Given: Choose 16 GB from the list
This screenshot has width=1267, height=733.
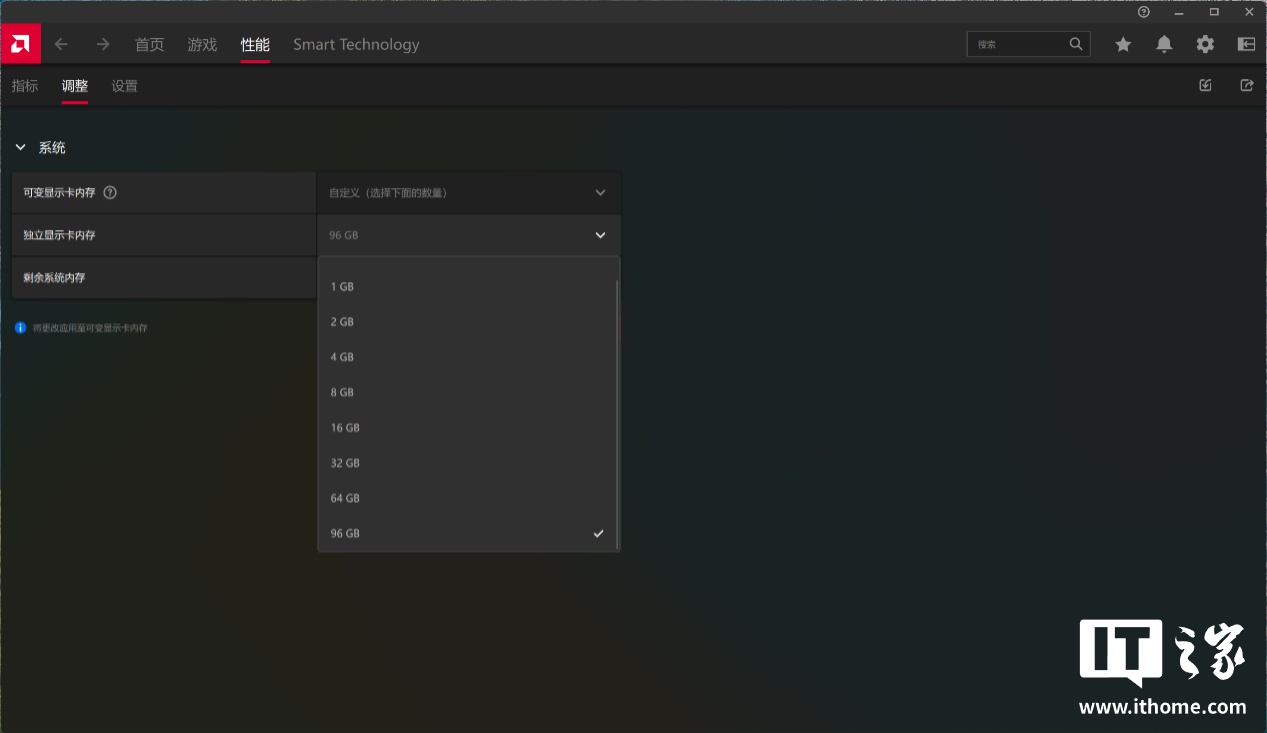Looking at the screenshot, I should point(468,427).
